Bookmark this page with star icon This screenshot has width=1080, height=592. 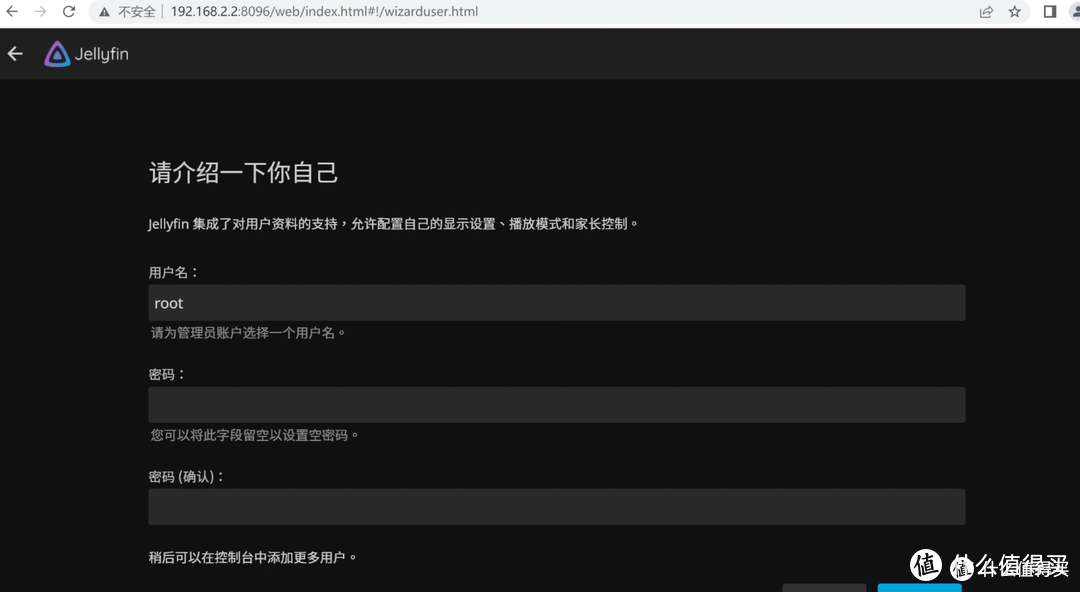(x=1015, y=12)
